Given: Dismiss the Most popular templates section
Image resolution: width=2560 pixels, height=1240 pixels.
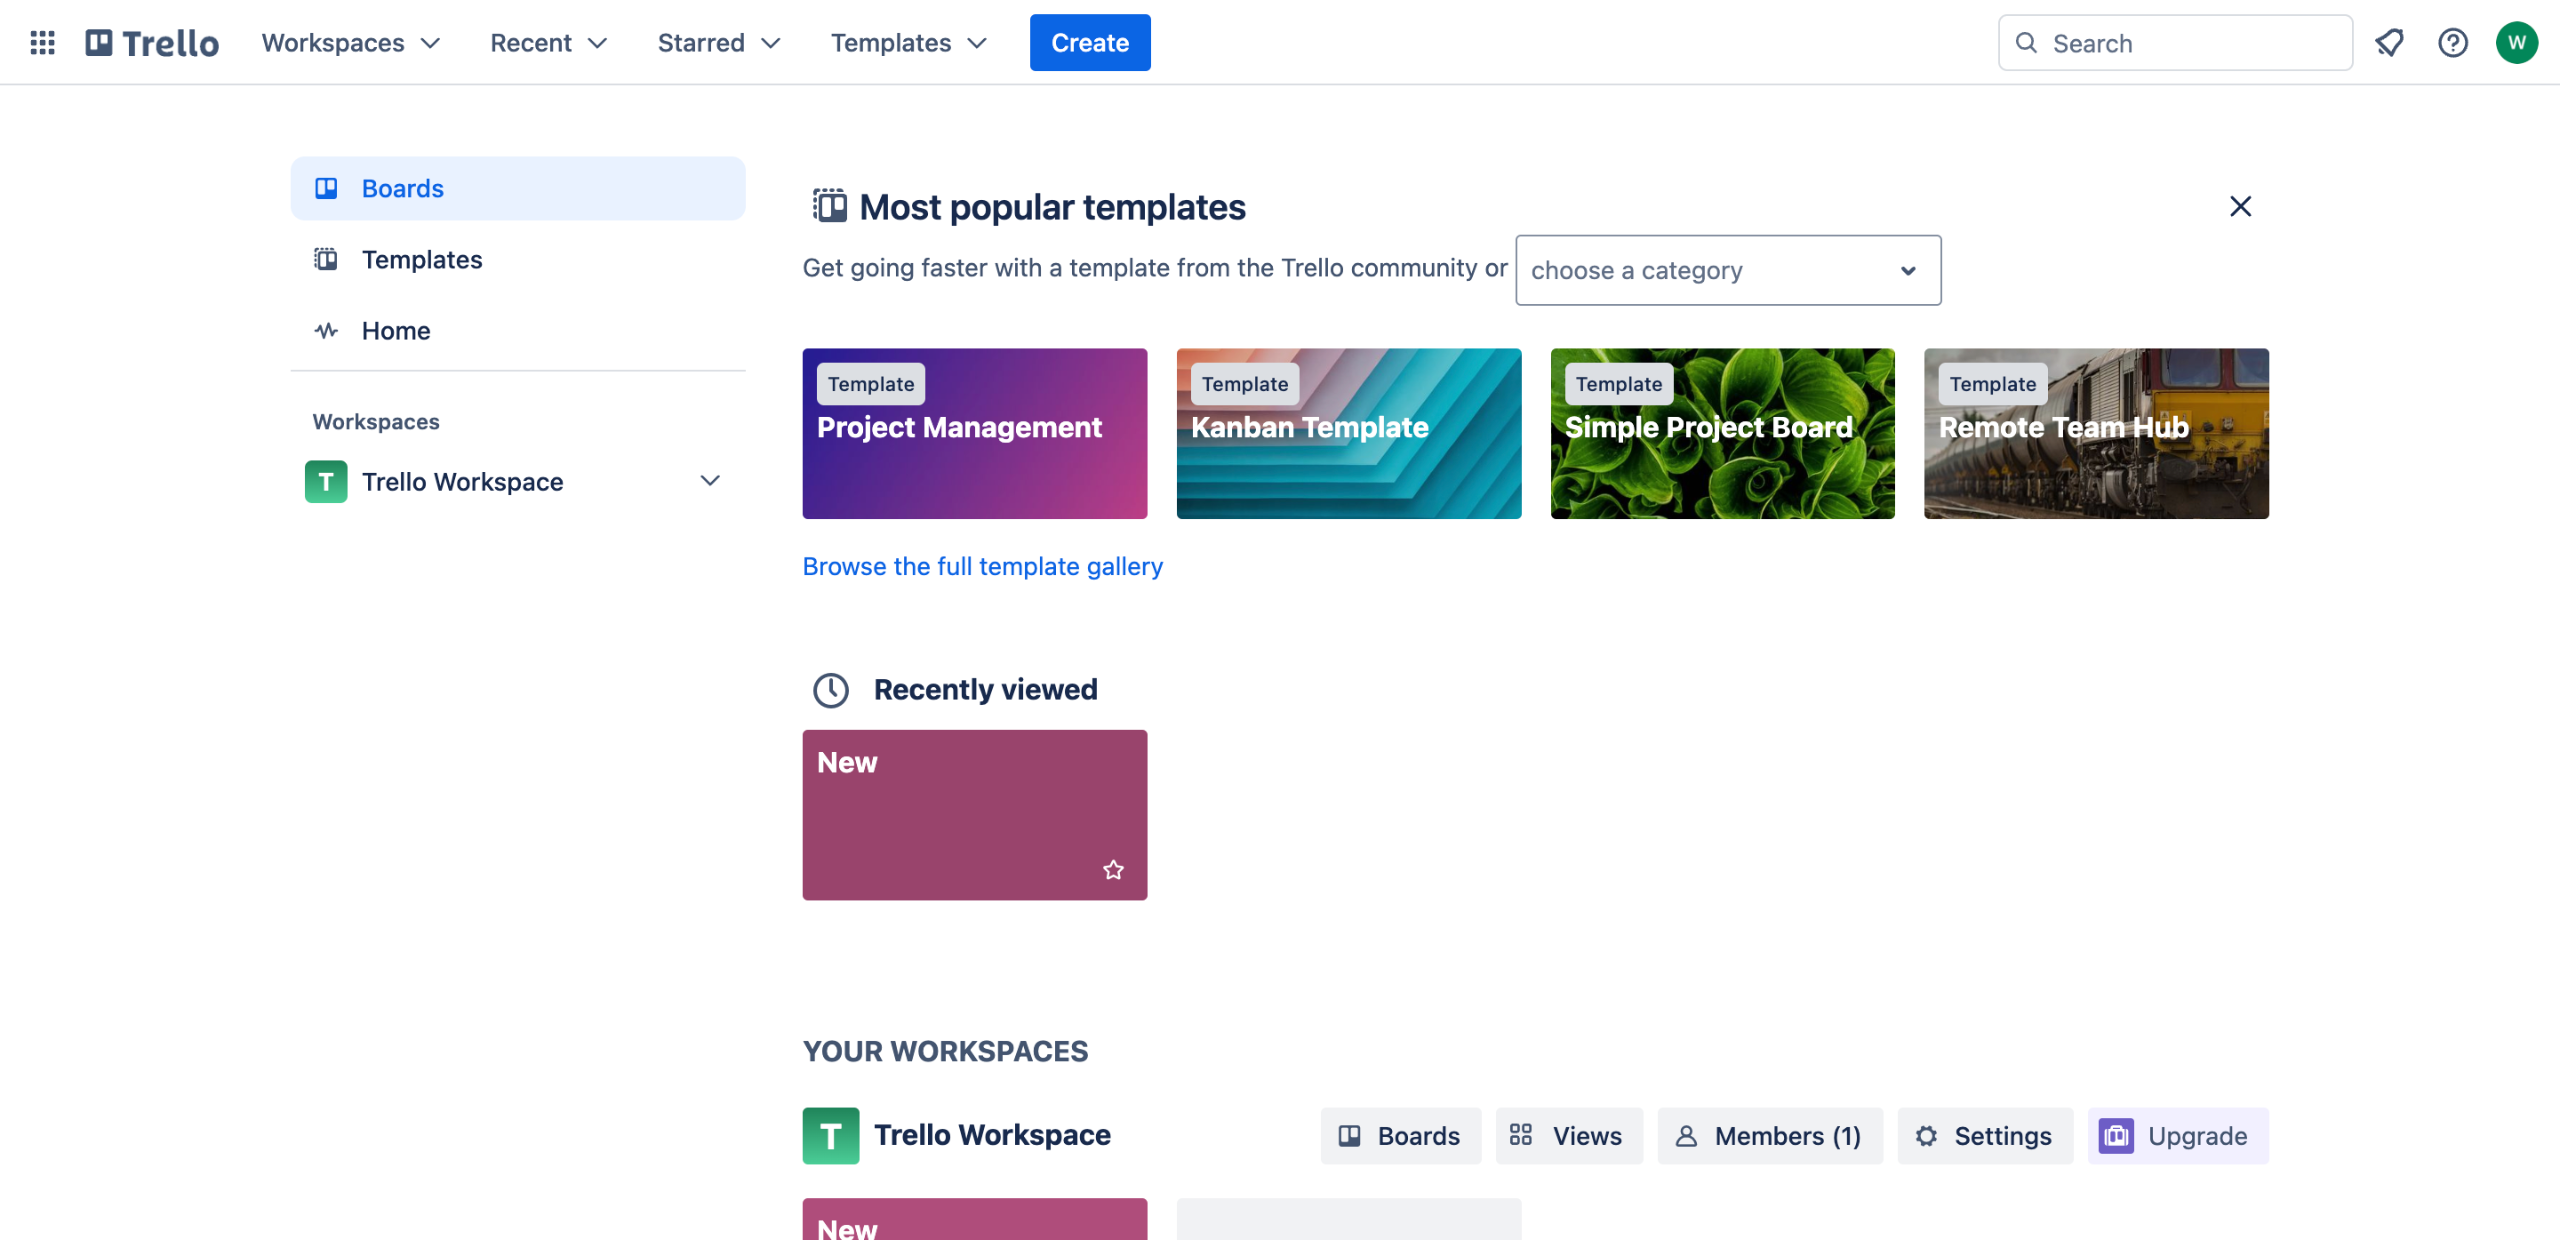Looking at the screenshot, I should (x=2240, y=207).
